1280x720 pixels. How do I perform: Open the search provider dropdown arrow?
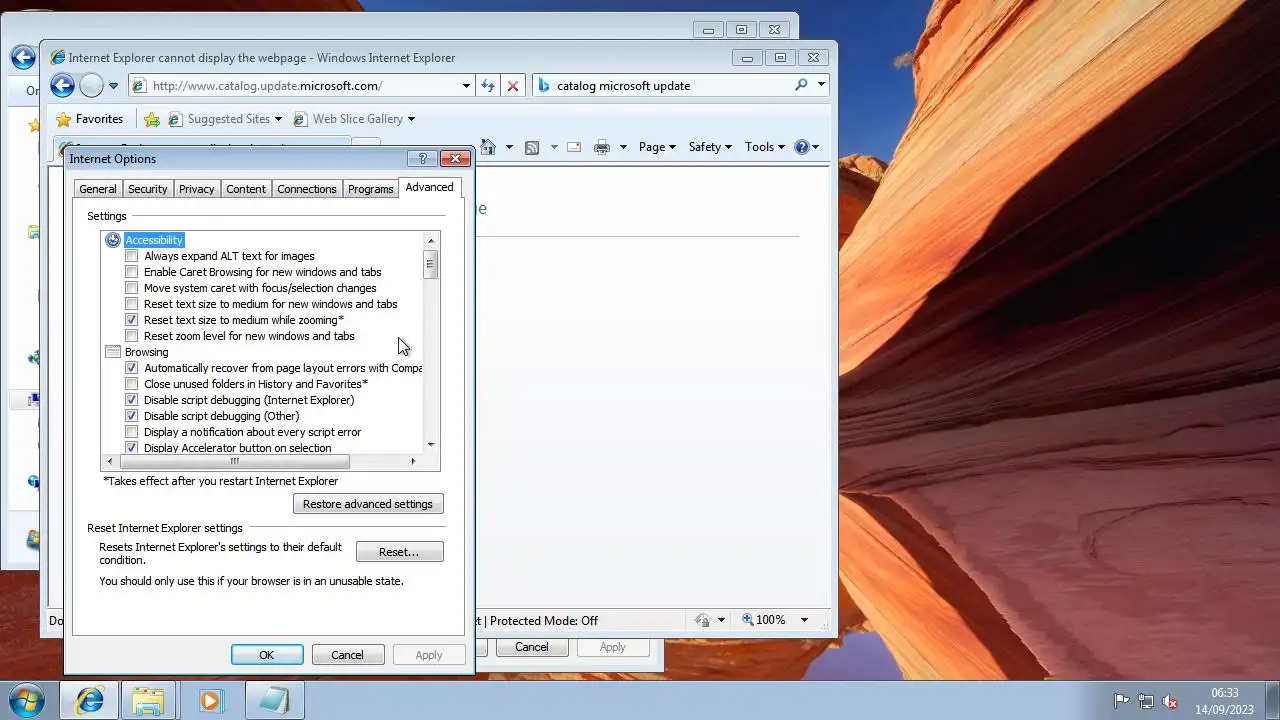[x=821, y=85]
